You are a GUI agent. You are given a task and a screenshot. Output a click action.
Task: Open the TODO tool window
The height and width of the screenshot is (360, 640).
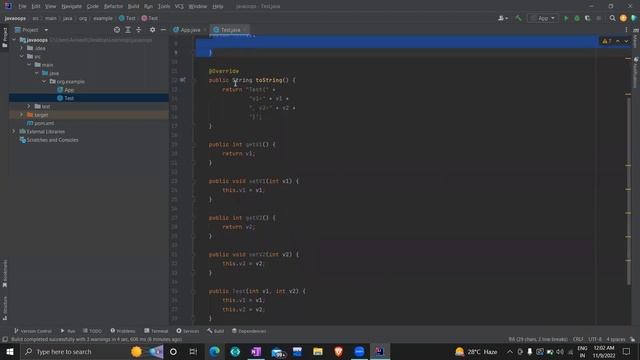92,331
